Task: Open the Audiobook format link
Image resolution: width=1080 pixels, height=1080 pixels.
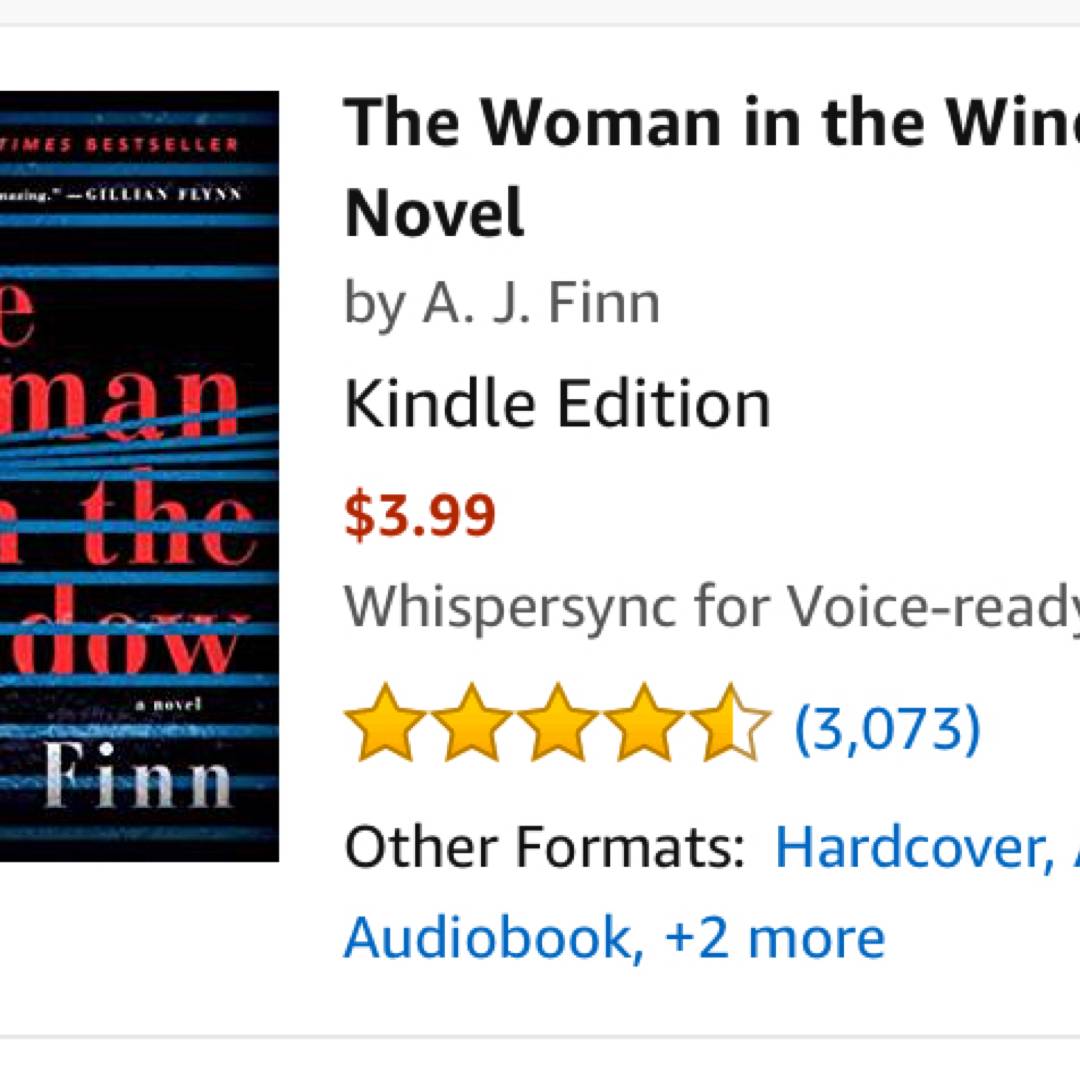Action: coord(492,937)
